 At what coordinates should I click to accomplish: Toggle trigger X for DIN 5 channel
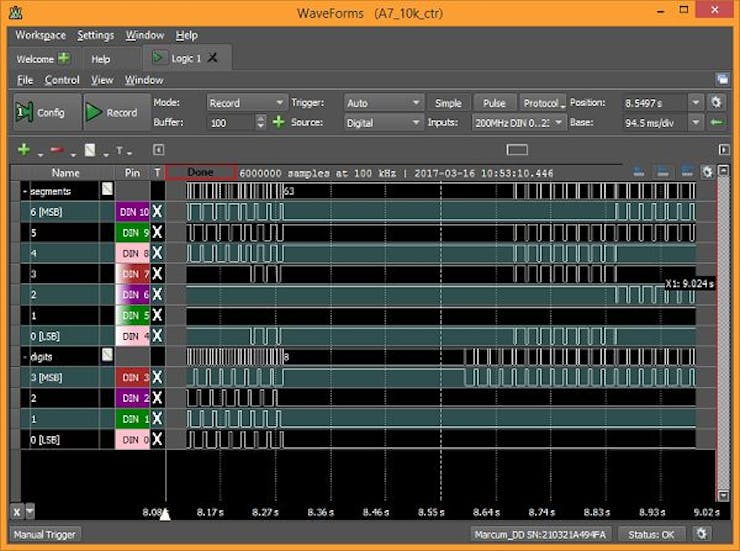pyautogui.click(x=157, y=315)
